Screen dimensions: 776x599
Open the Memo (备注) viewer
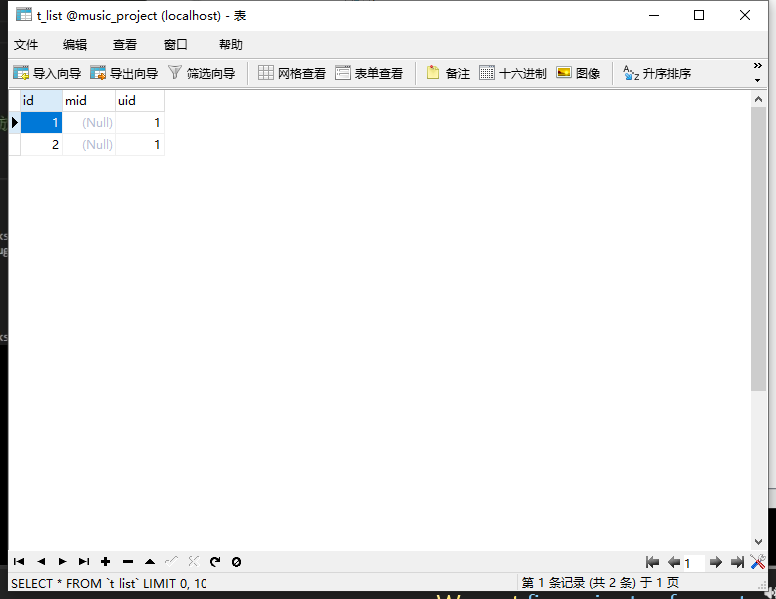(x=448, y=73)
